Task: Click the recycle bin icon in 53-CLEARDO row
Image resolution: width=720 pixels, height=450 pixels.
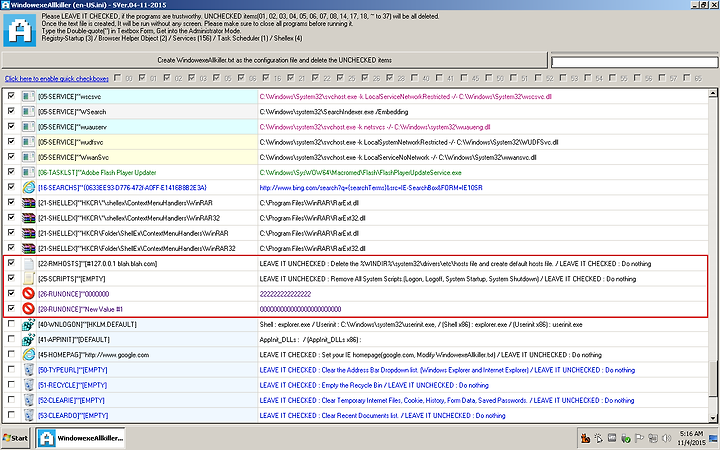Action: point(28,415)
